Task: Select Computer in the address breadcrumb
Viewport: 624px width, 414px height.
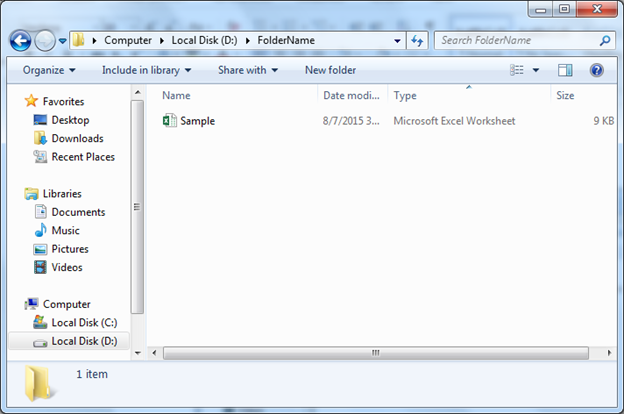Action: coord(128,40)
